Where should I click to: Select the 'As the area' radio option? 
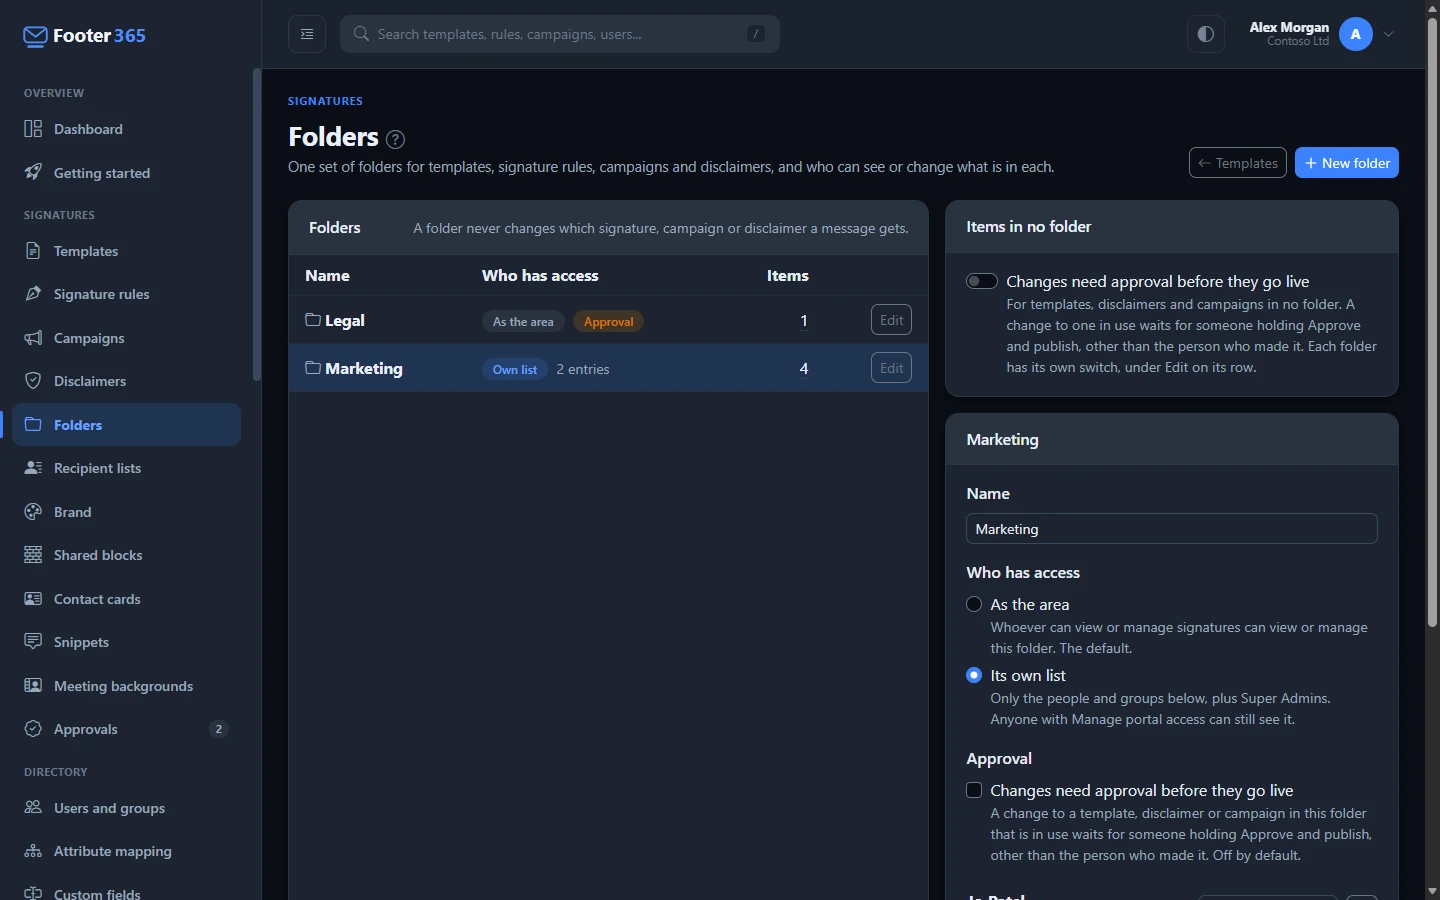[x=974, y=604]
